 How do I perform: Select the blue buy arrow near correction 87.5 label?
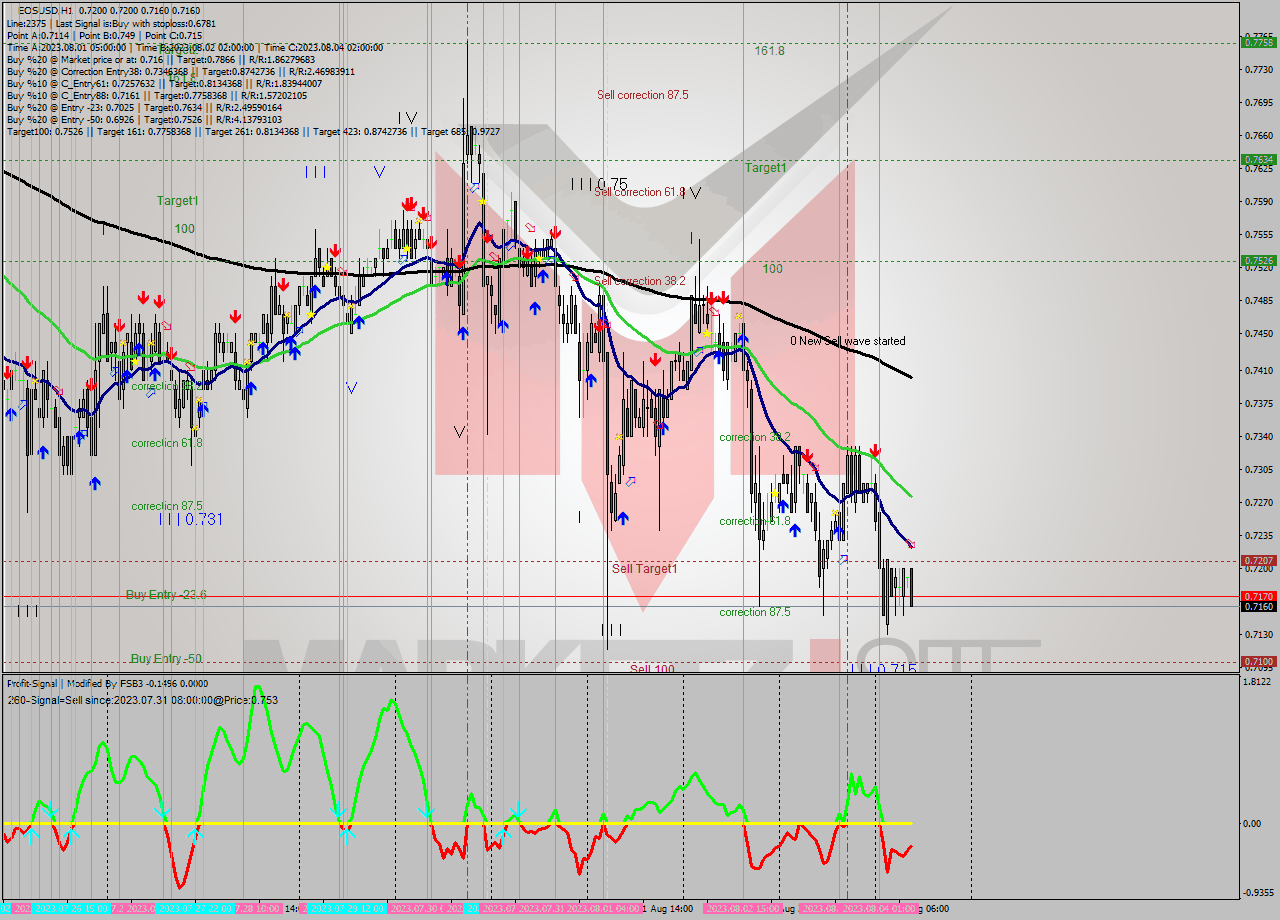click(x=95, y=483)
